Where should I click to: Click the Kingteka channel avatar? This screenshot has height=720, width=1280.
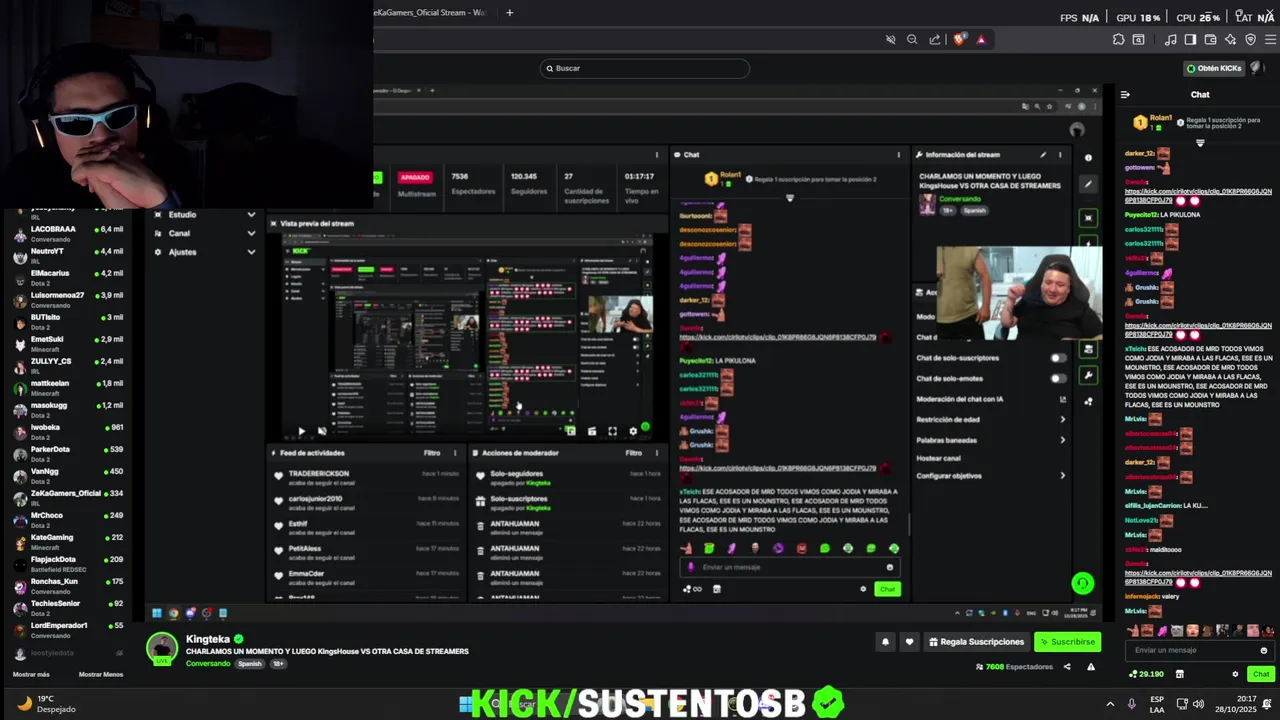coord(162,647)
